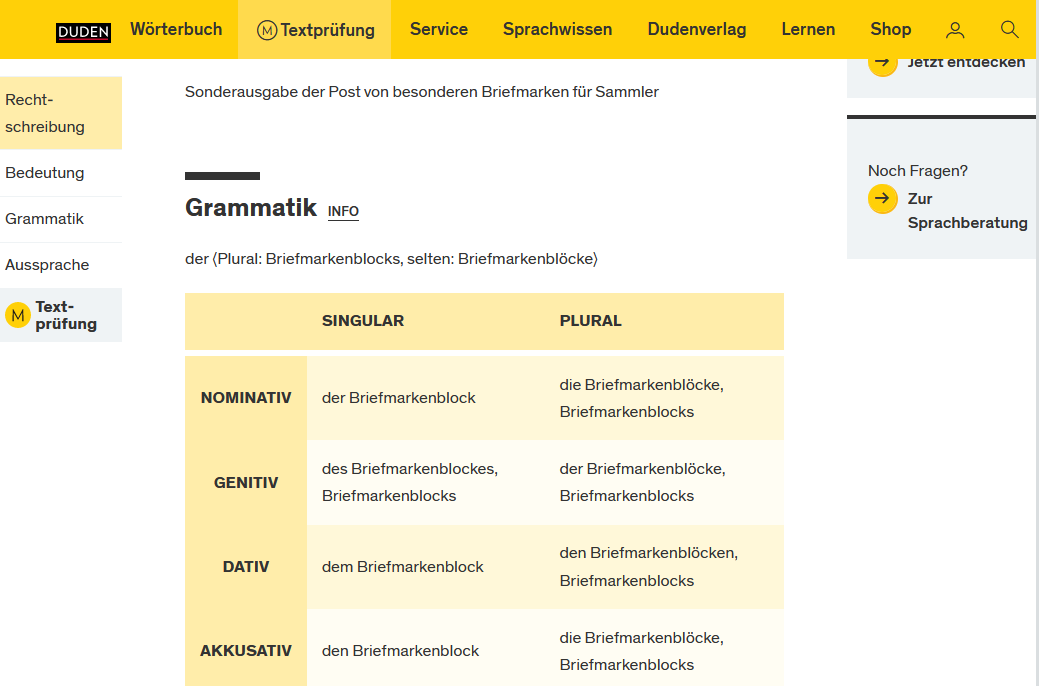Jump to Rechtschreibung section in sidebar
Screen dimensions: 1039x686
click(45, 113)
